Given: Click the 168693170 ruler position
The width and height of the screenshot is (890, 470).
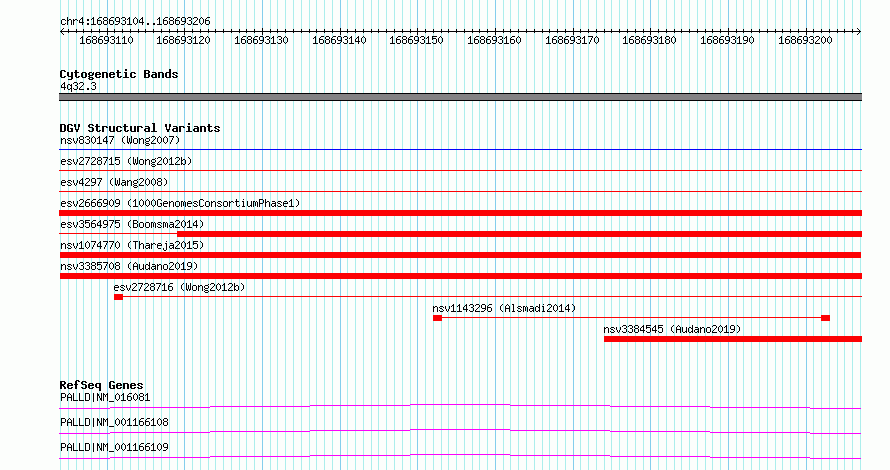Looking at the screenshot, I should pyautogui.click(x=572, y=40).
